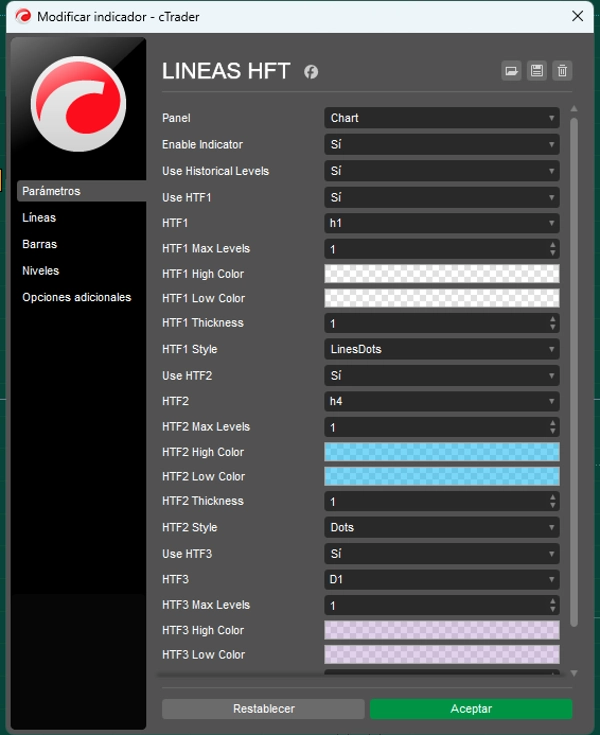Open the HTF2 timeframe dropdown showing h4
This screenshot has height=735, width=600.
[x=442, y=401]
